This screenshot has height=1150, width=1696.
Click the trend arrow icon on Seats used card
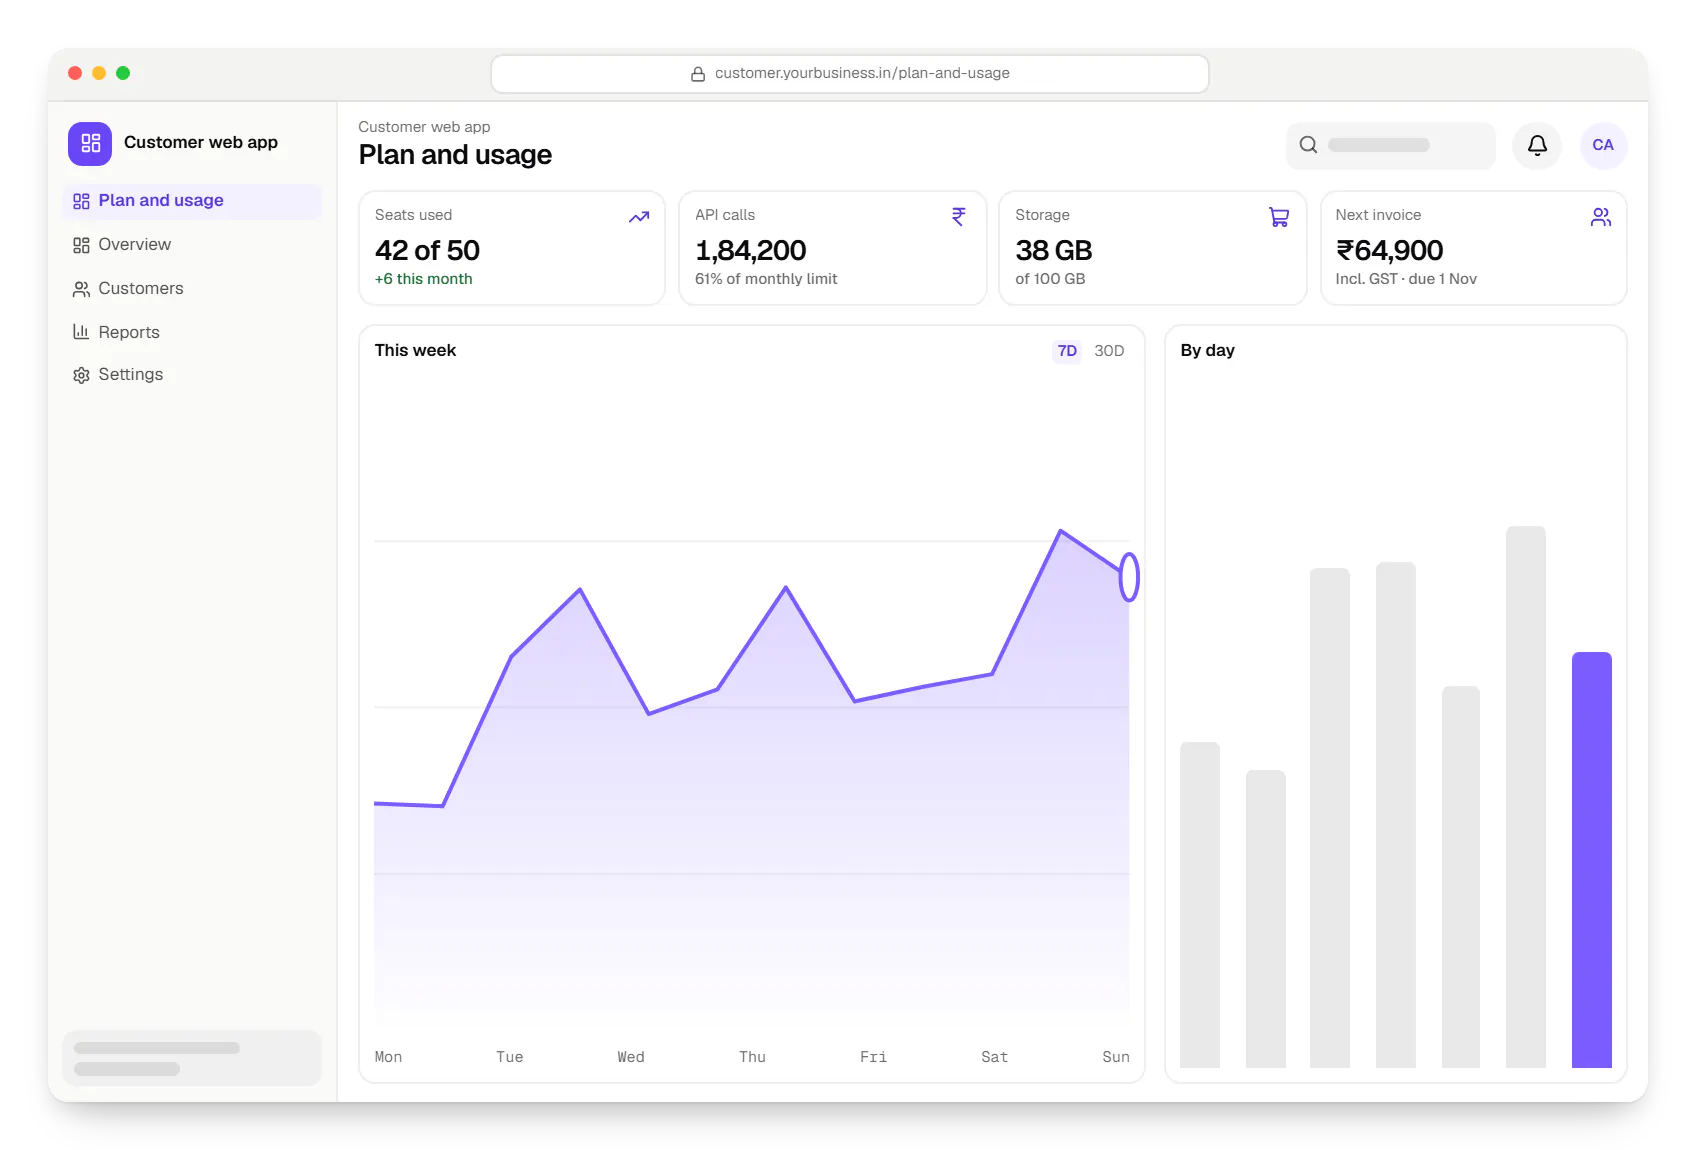click(639, 217)
